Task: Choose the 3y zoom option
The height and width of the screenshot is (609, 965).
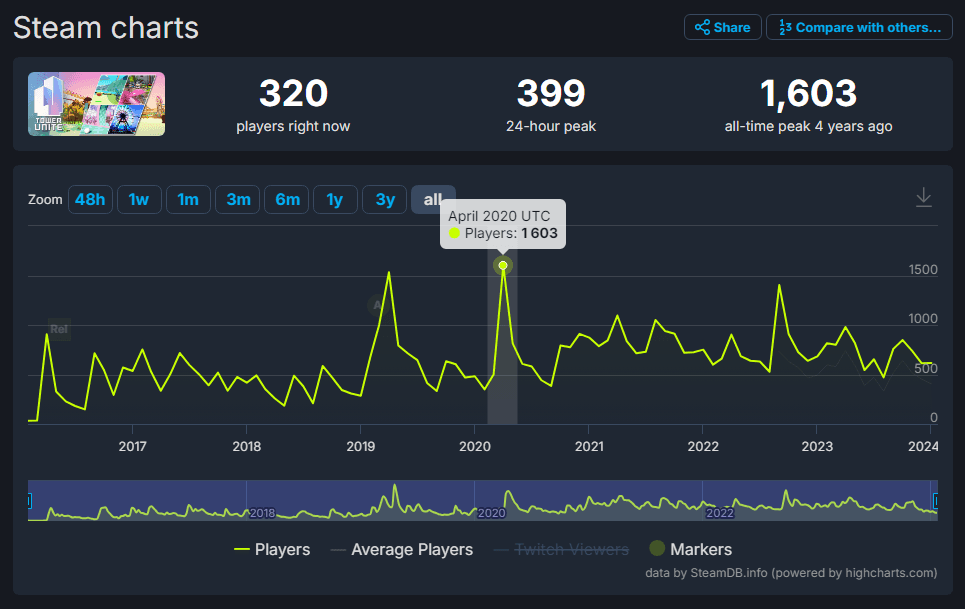Action: point(385,199)
